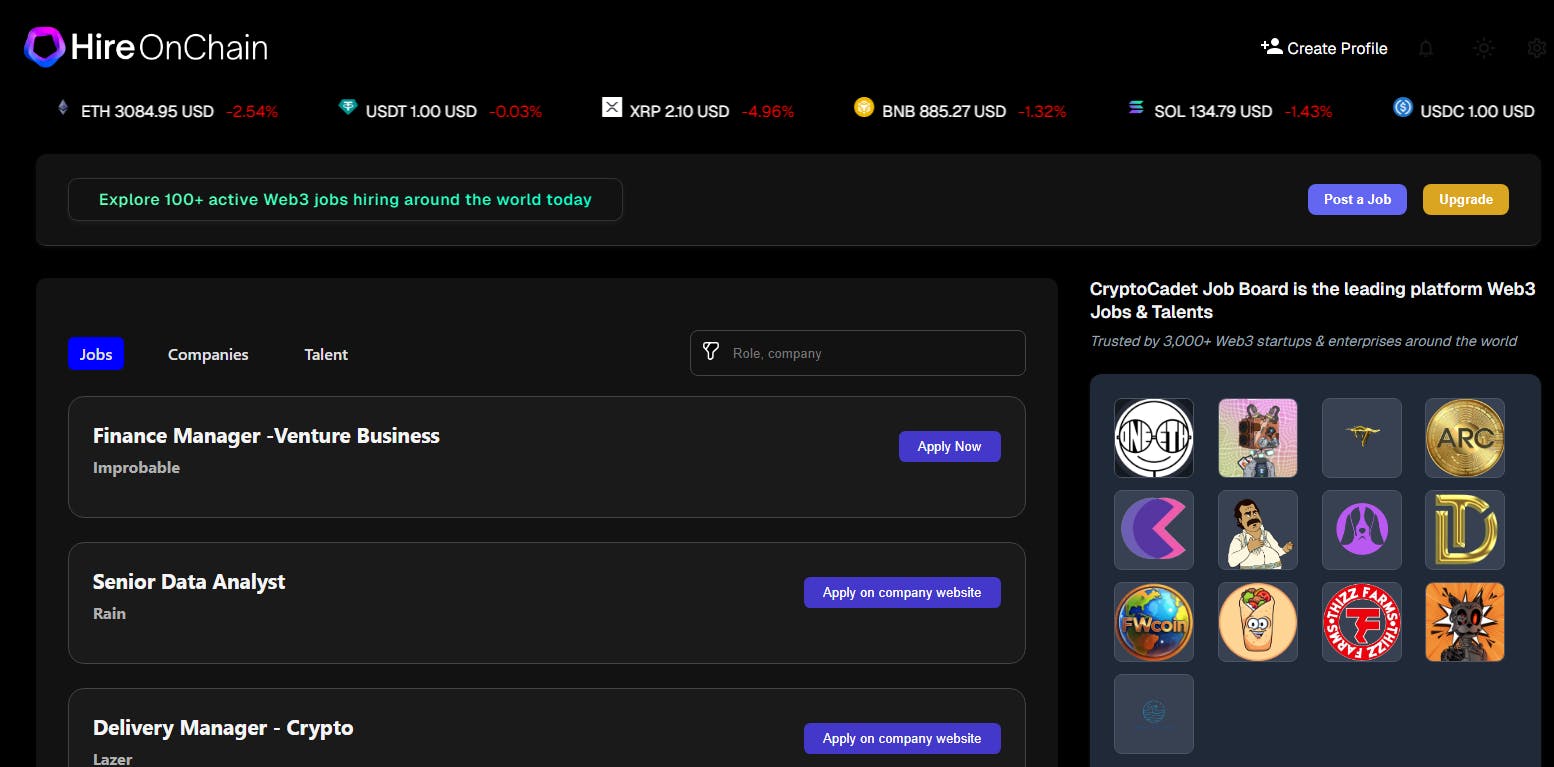This screenshot has width=1554, height=767.
Task: Open the gold TD letters logo thumbnail
Action: pos(1465,530)
